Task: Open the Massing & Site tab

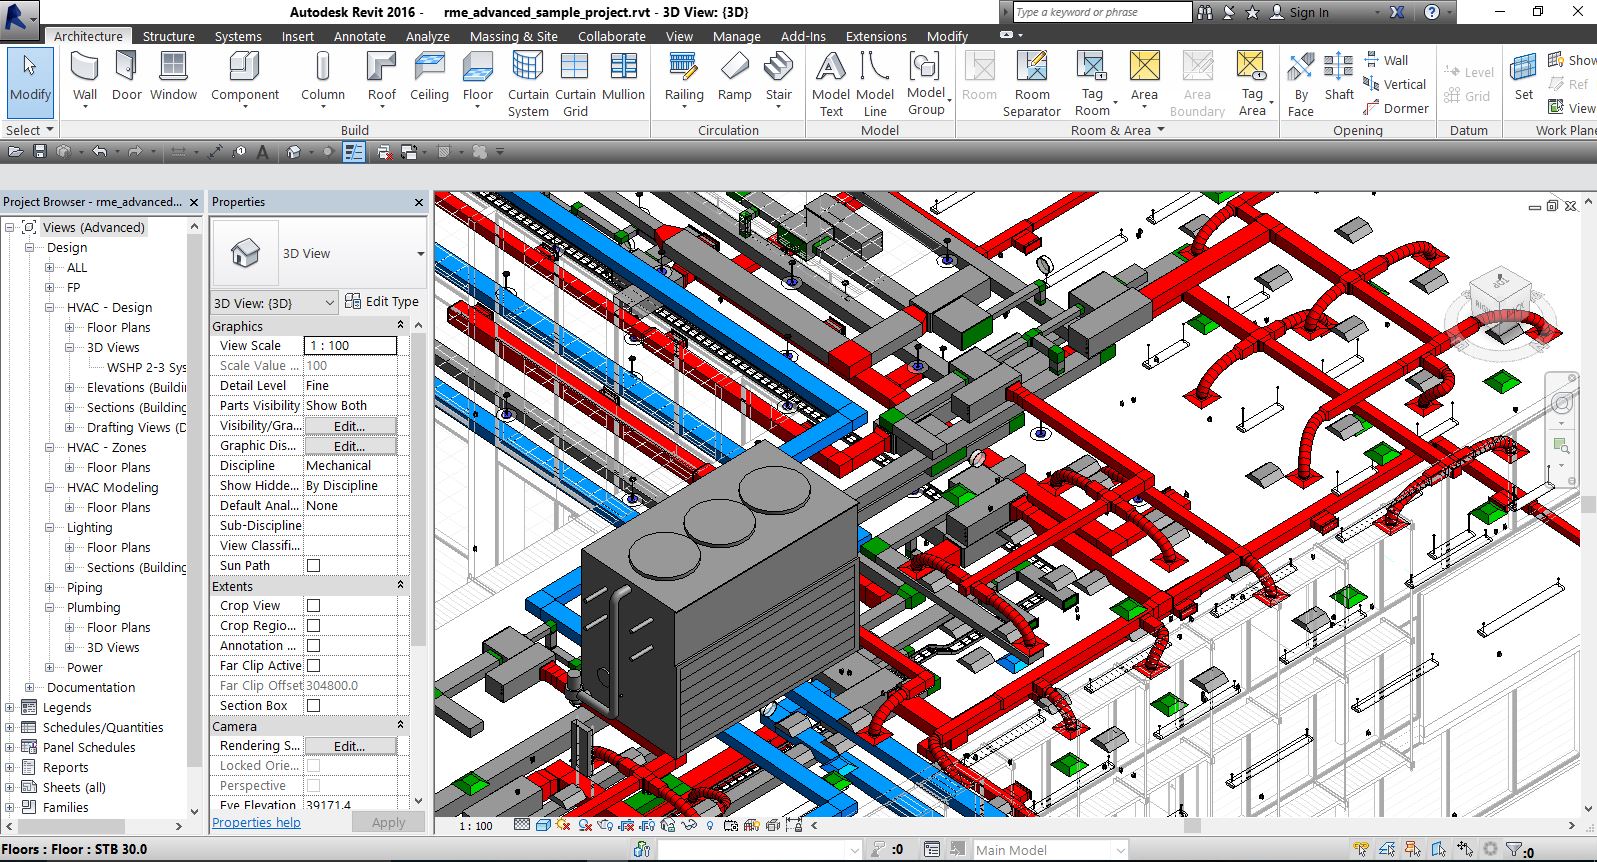Action: pos(514,36)
